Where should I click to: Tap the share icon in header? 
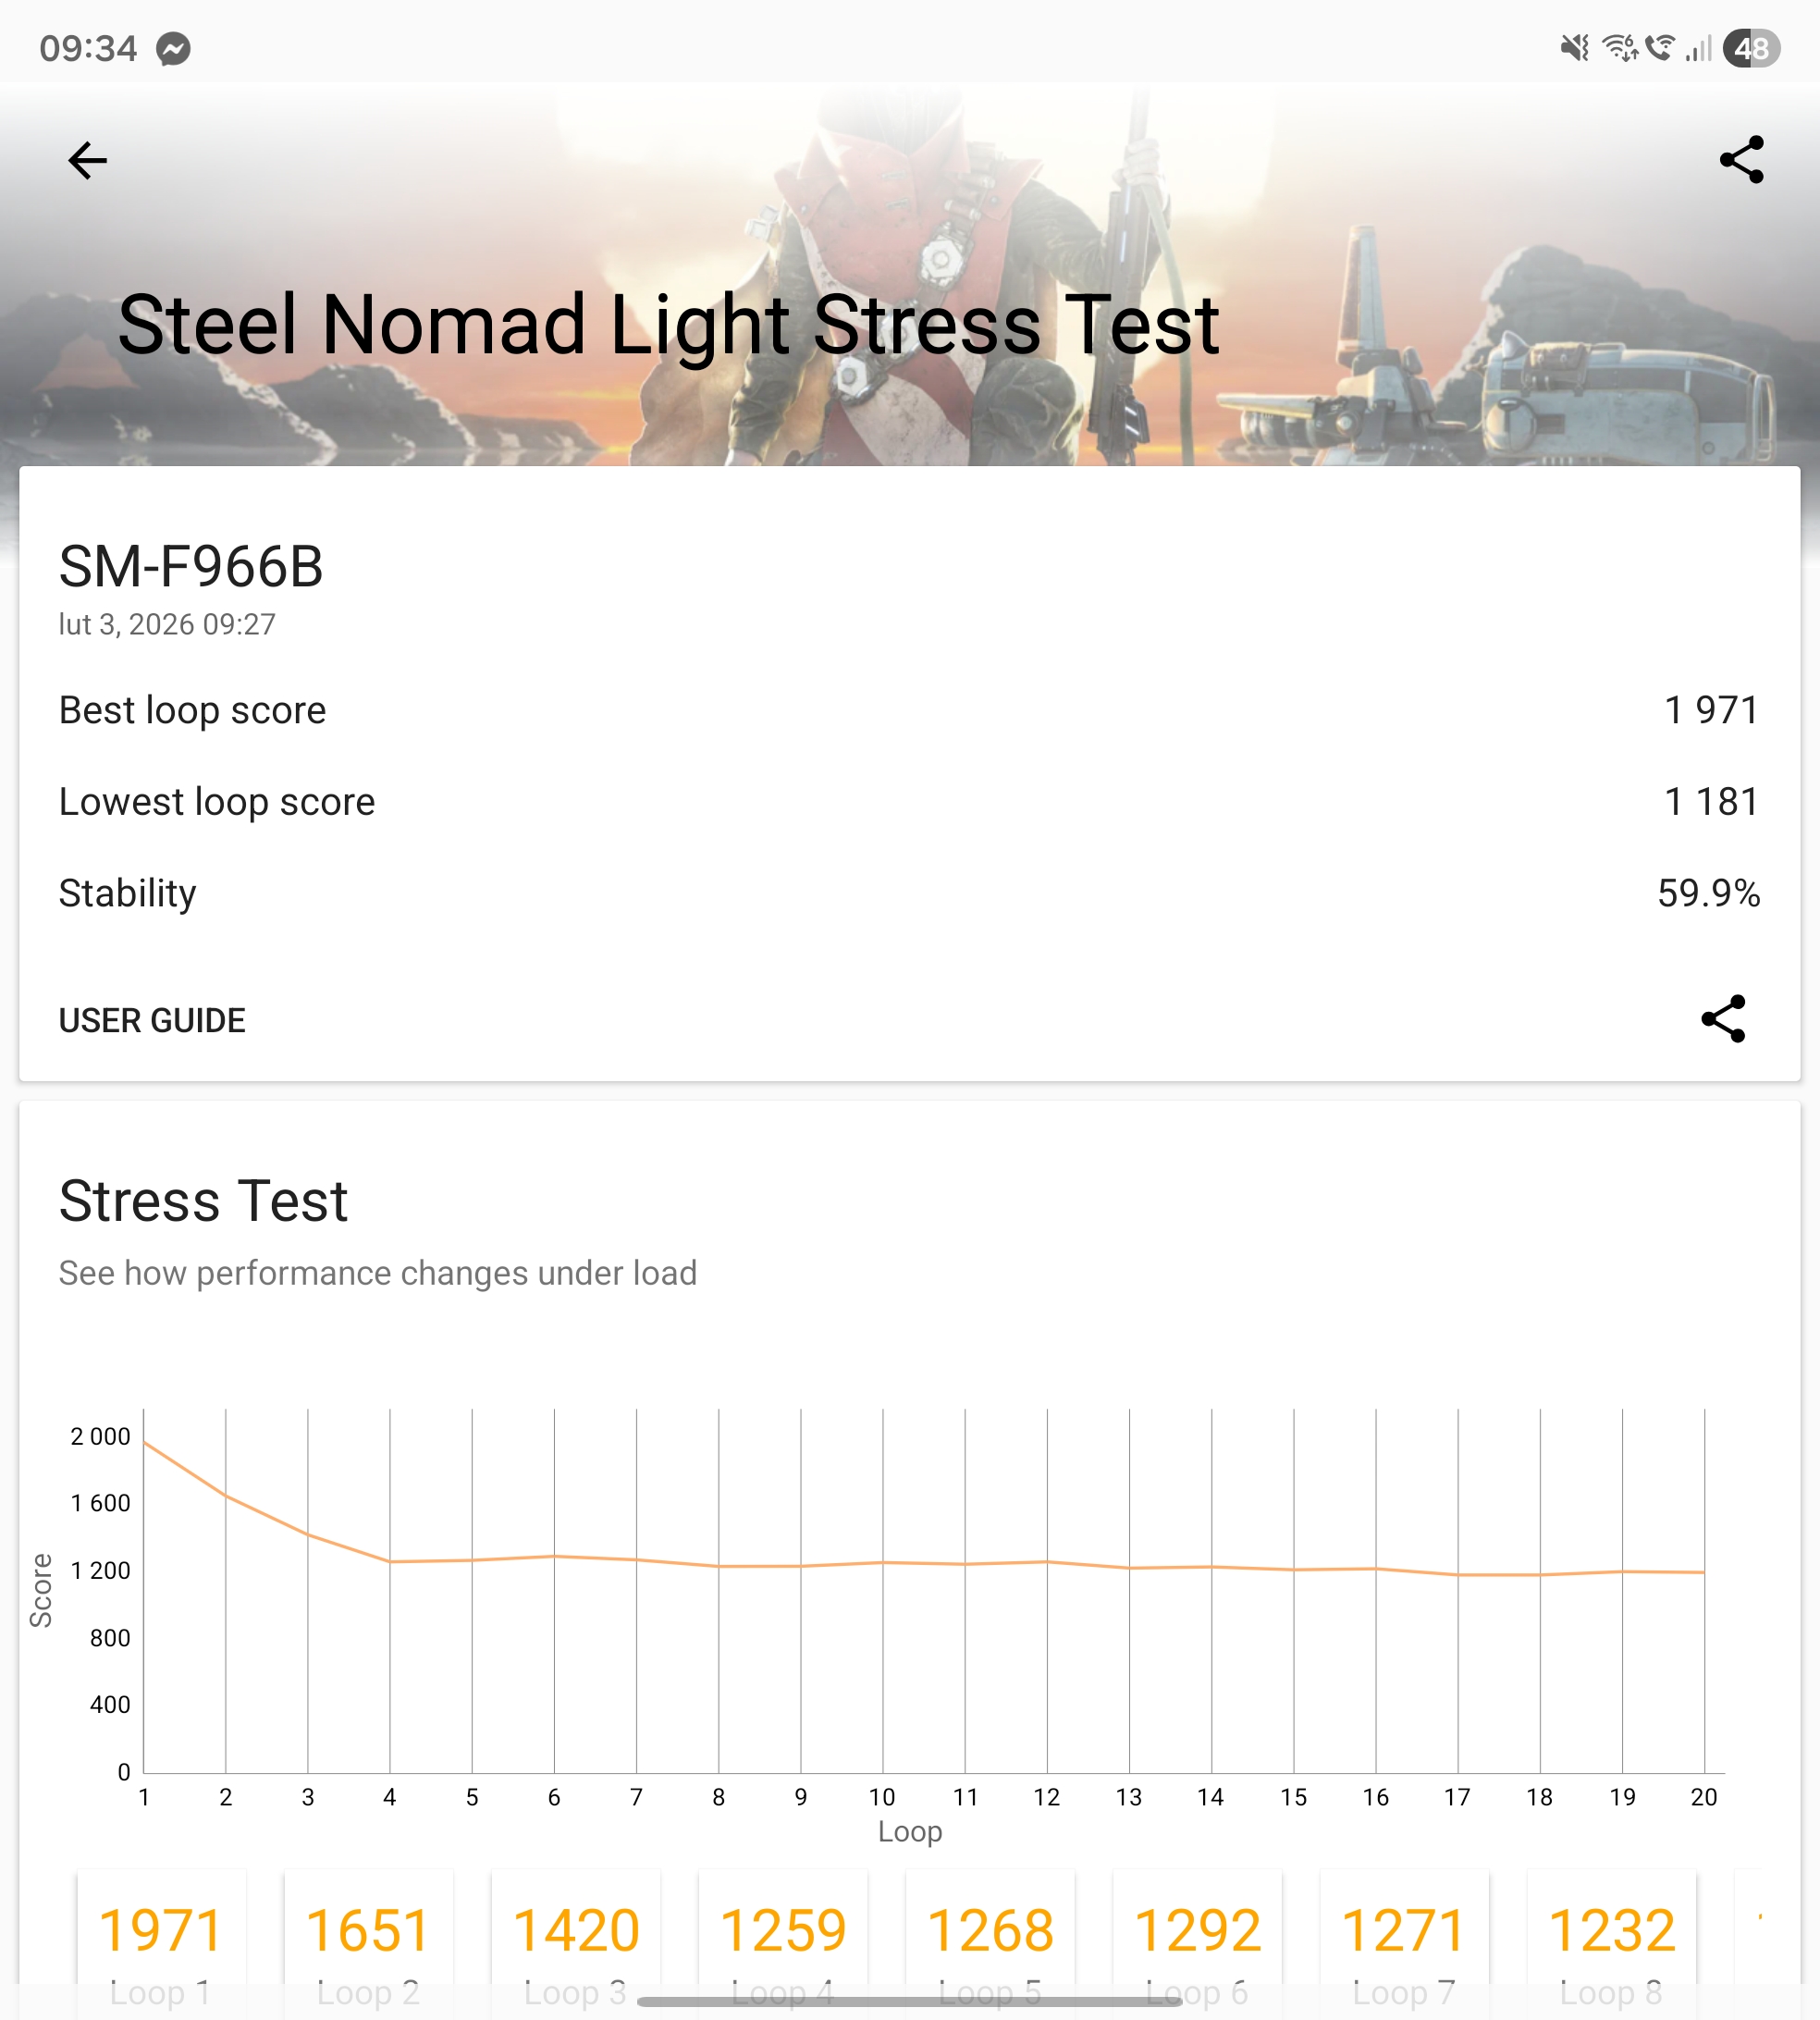click(x=1741, y=160)
